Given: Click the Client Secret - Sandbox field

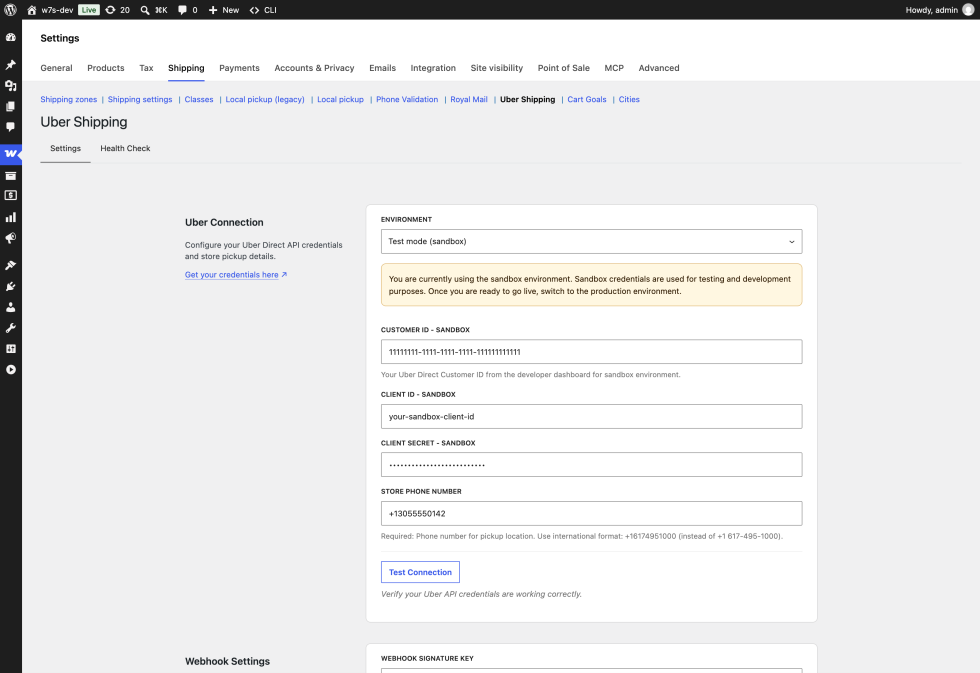Looking at the screenshot, I should (x=591, y=465).
